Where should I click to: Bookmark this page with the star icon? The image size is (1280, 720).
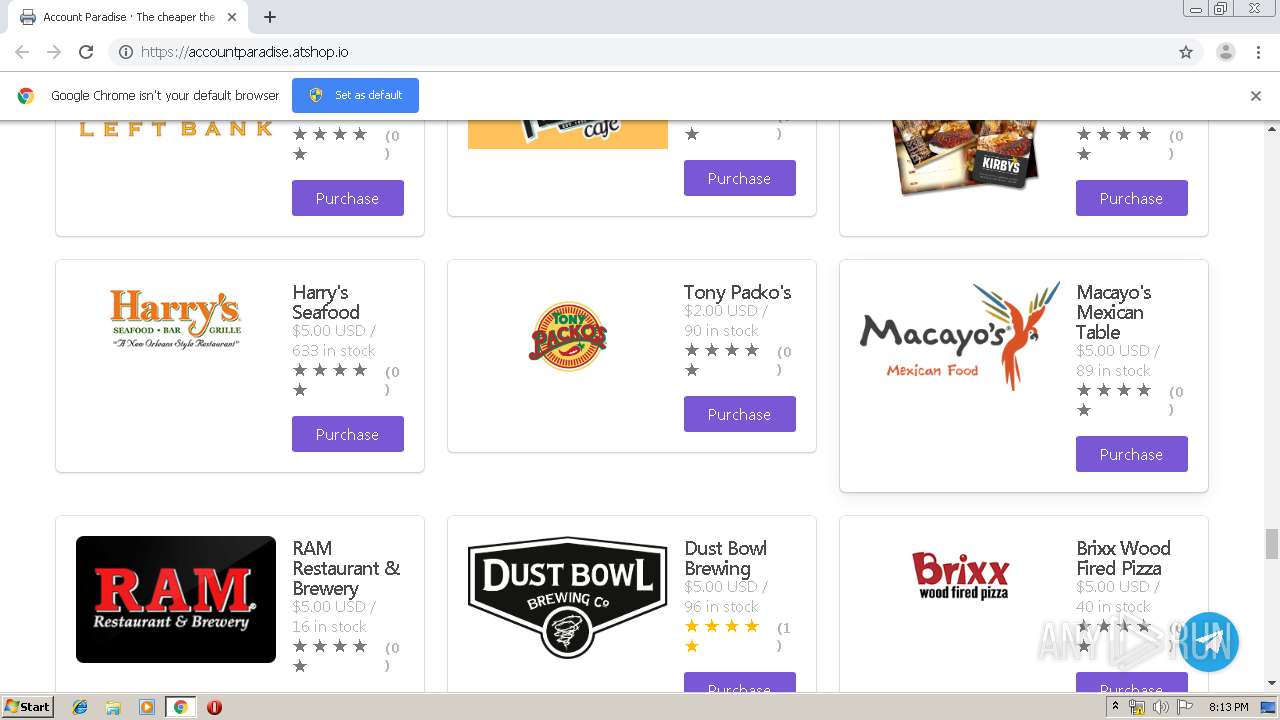(x=1186, y=52)
